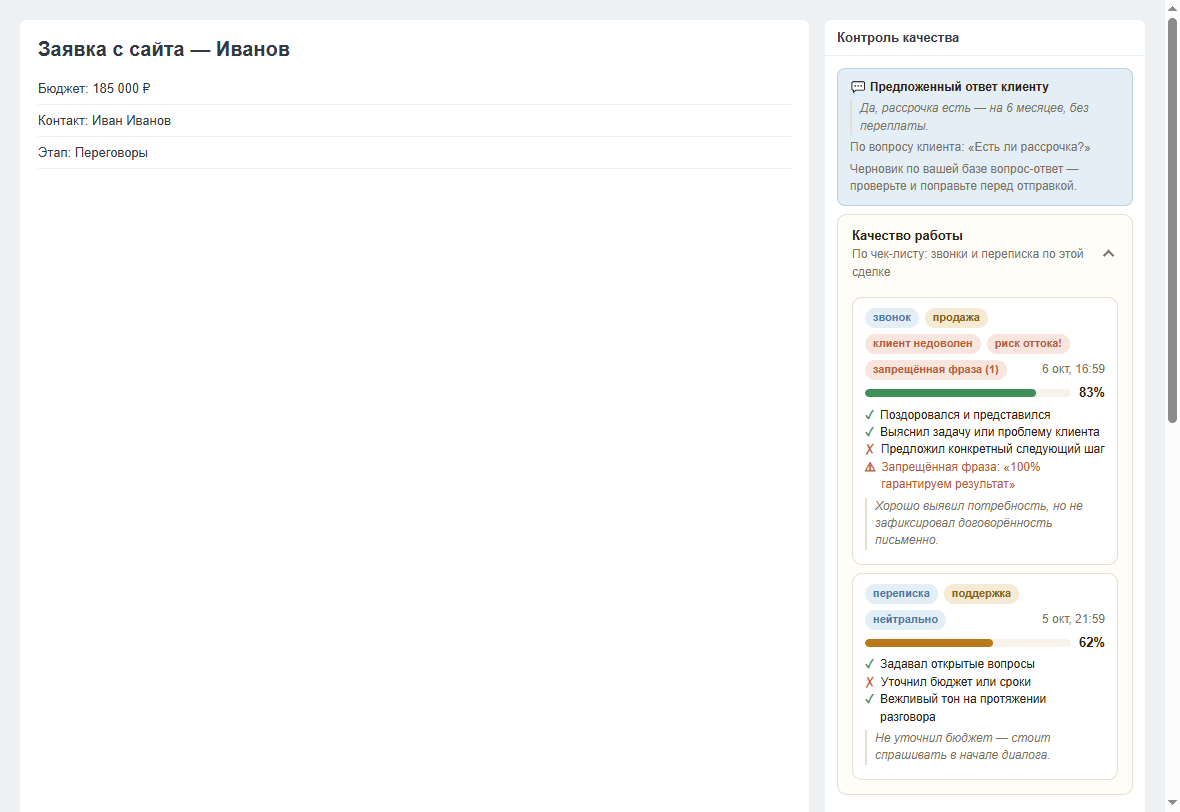Click the Предложенный ответ клиенту heading
Viewport: 1180px width, 812px height.
[960, 87]
